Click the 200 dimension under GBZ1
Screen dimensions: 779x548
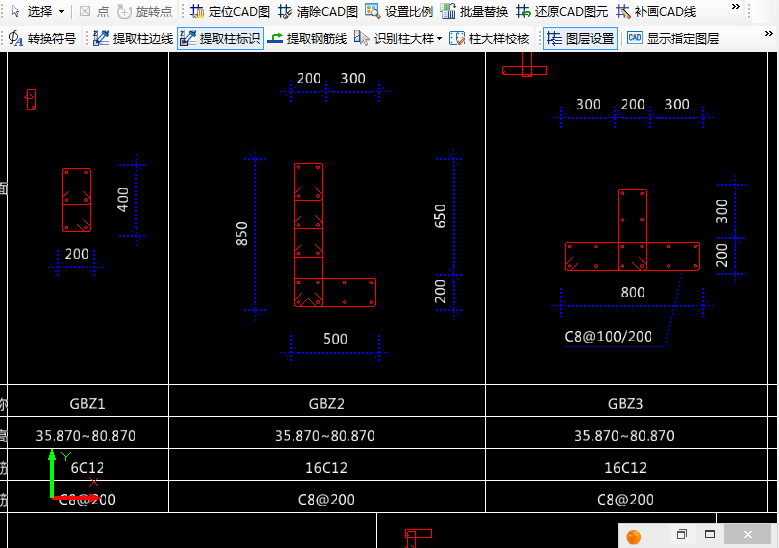[77, 254]
